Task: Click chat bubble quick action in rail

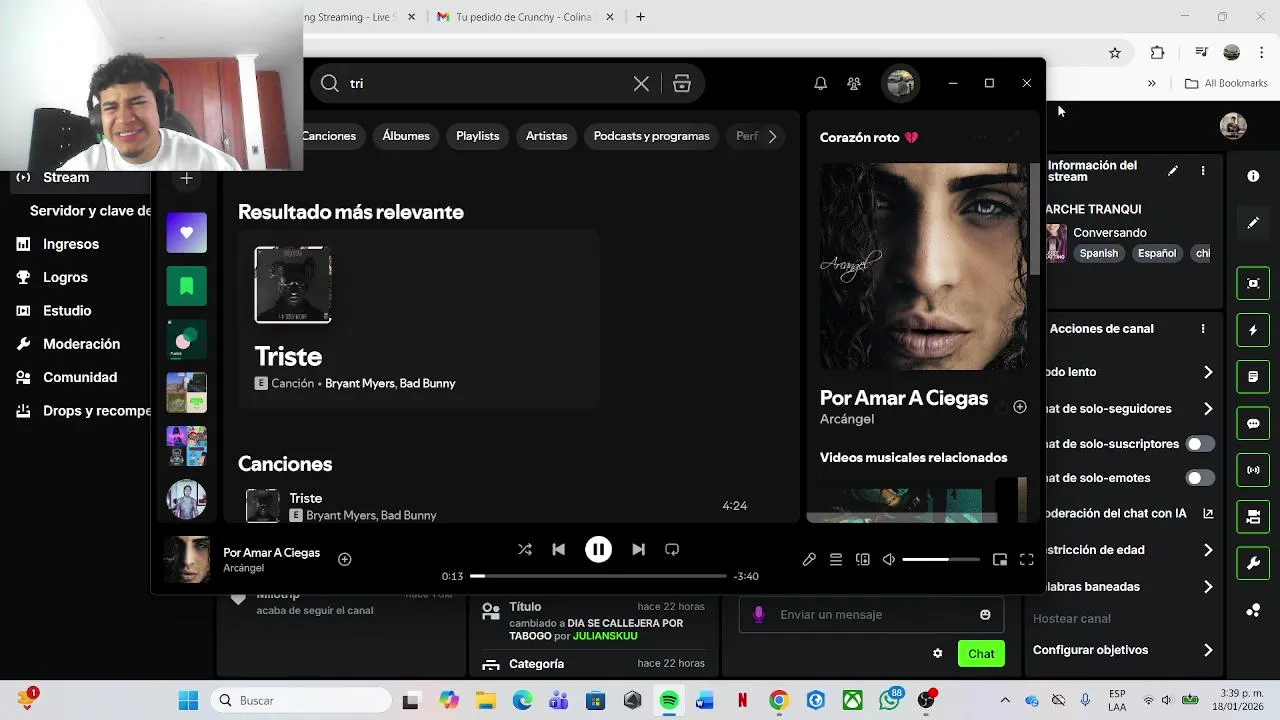Action: click(1253, 424)
